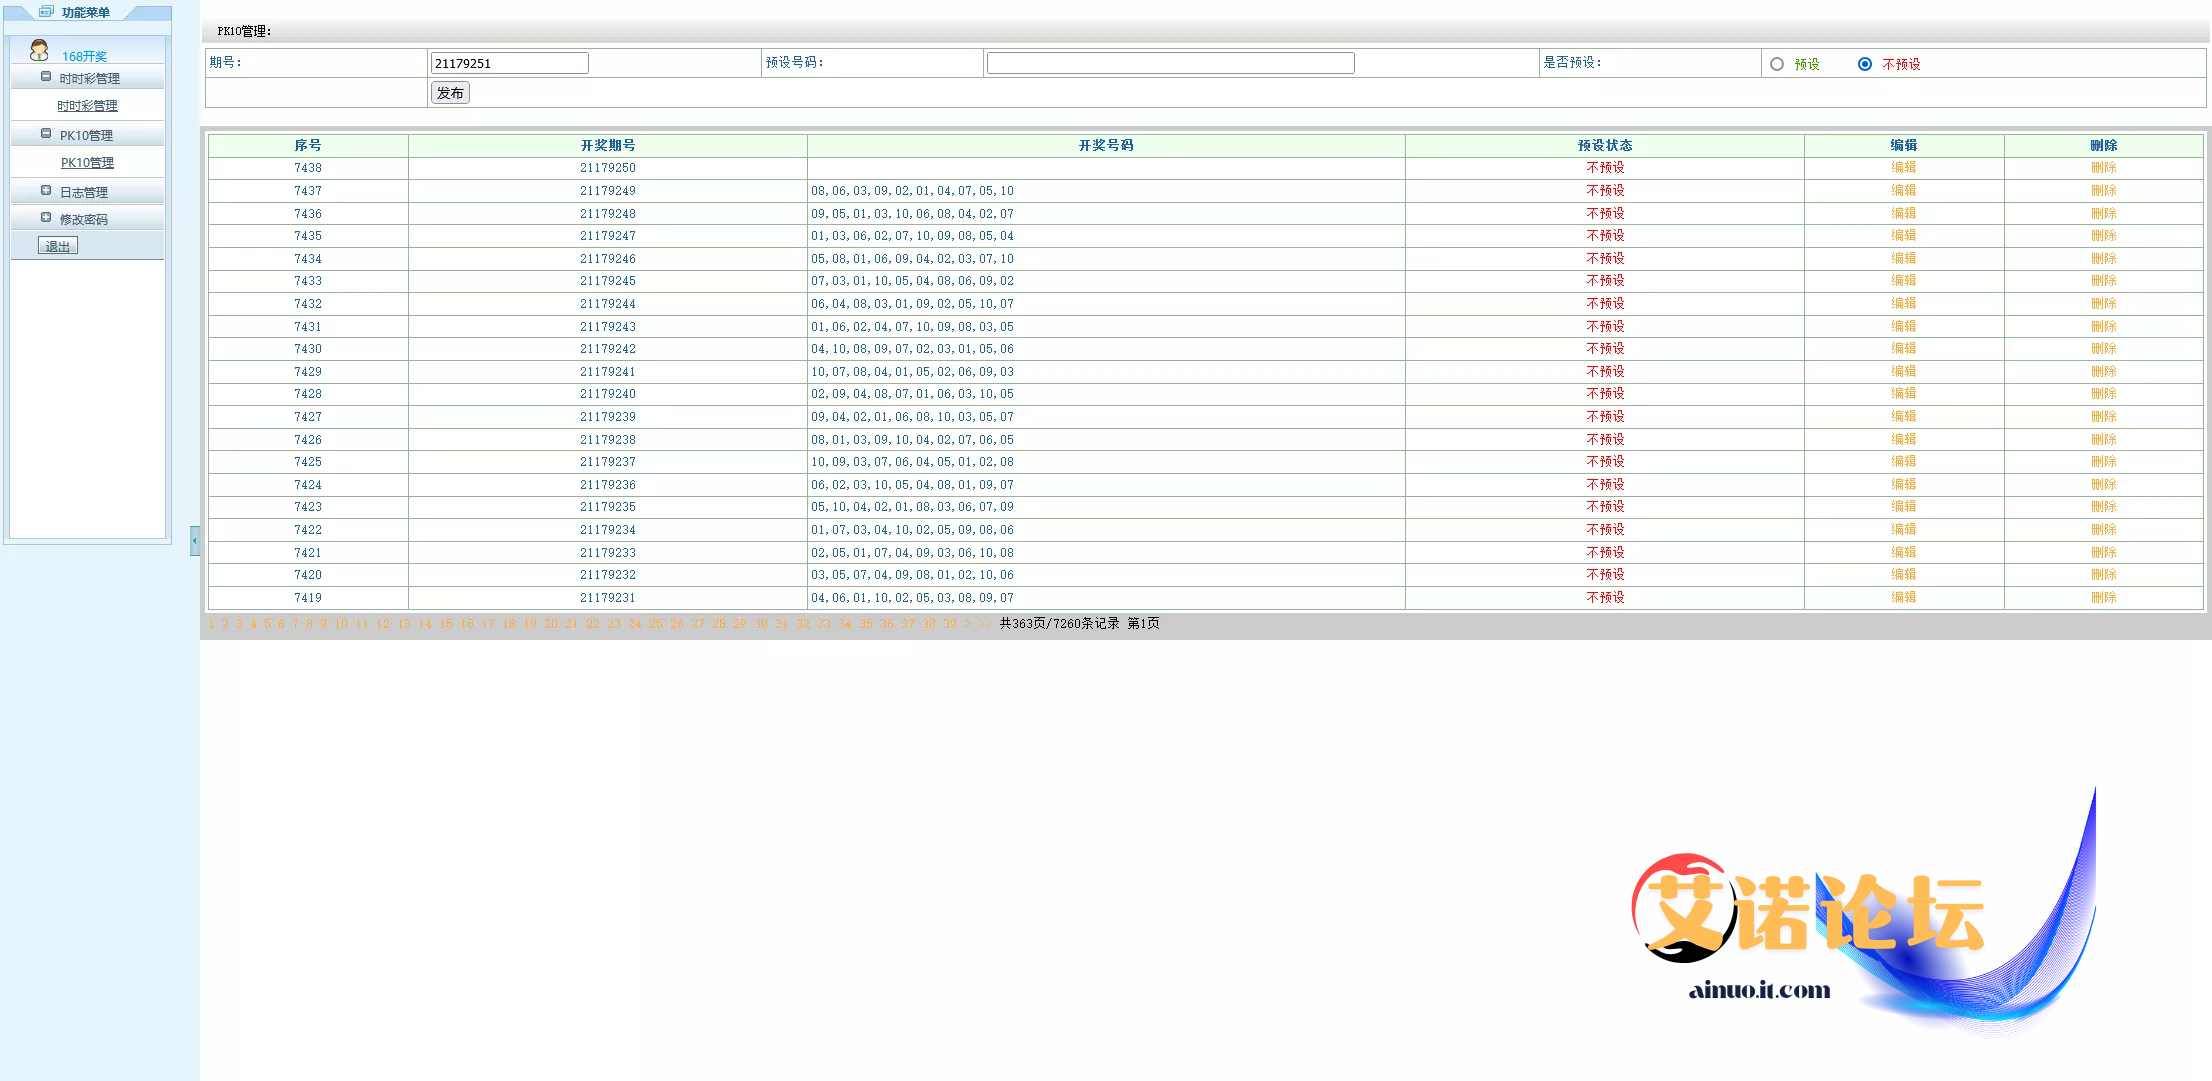Go to page 5 in pagination
Viewport: 2212px width, 1081px height.
(267, 624)
